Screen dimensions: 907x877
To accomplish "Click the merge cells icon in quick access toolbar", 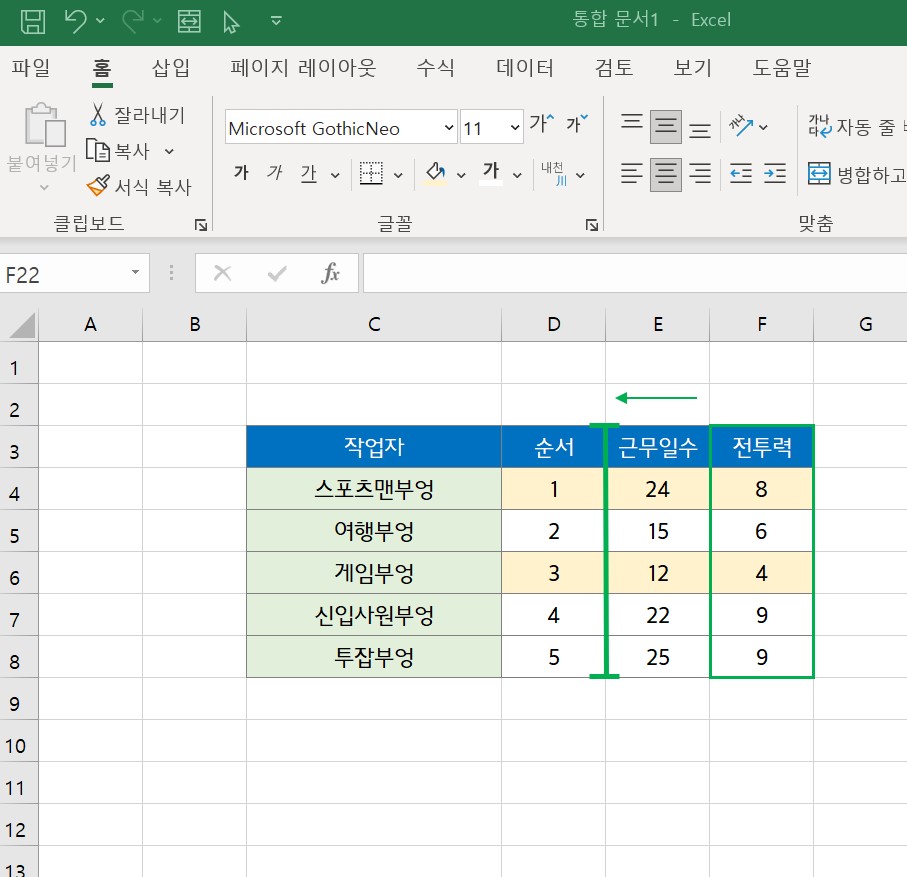I will pos(189,21).
